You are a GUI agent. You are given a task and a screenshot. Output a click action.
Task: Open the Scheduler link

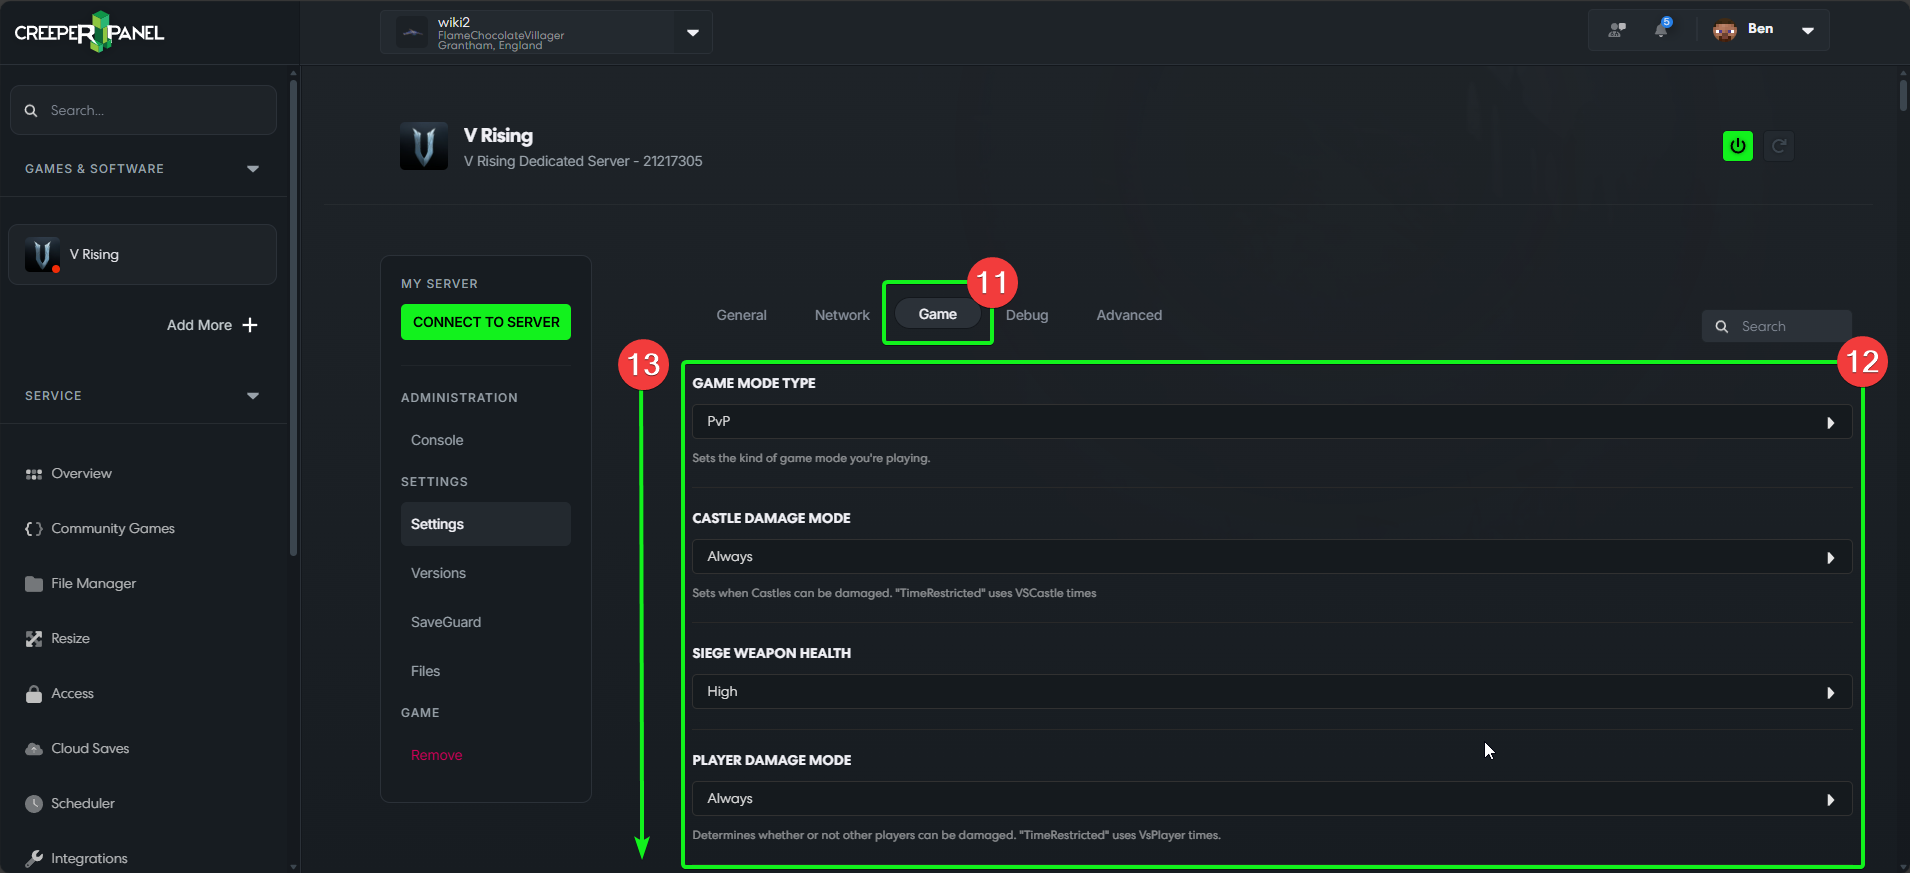(83, 804)
